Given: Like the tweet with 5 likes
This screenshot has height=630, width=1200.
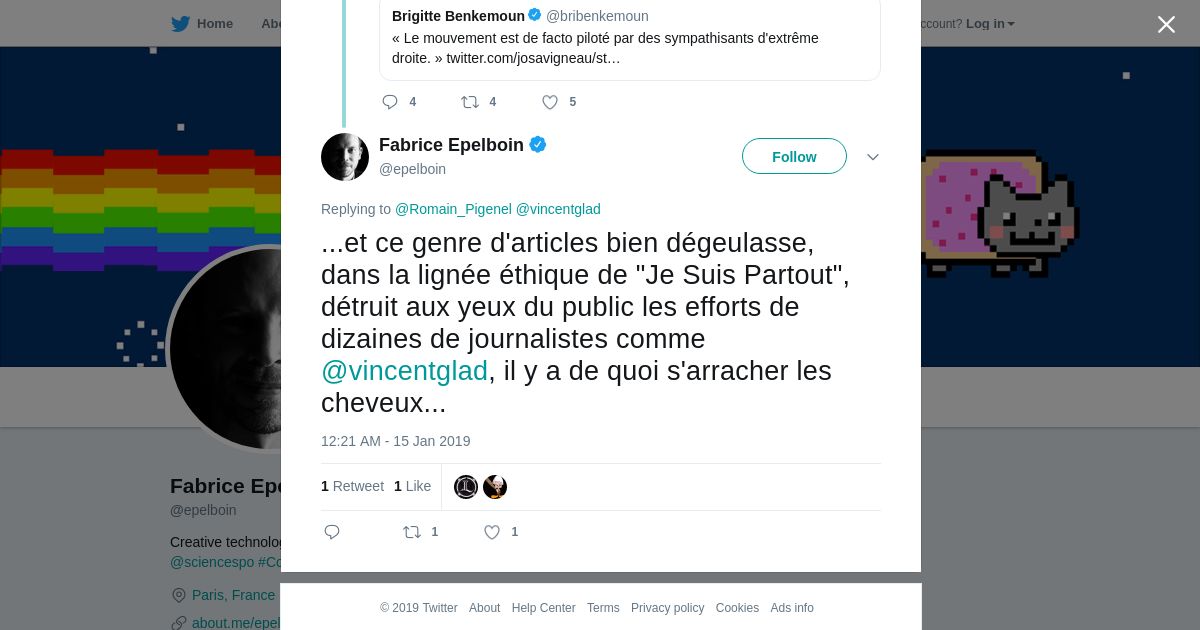Looking at the screenshot, I should [x=550, y=102].
